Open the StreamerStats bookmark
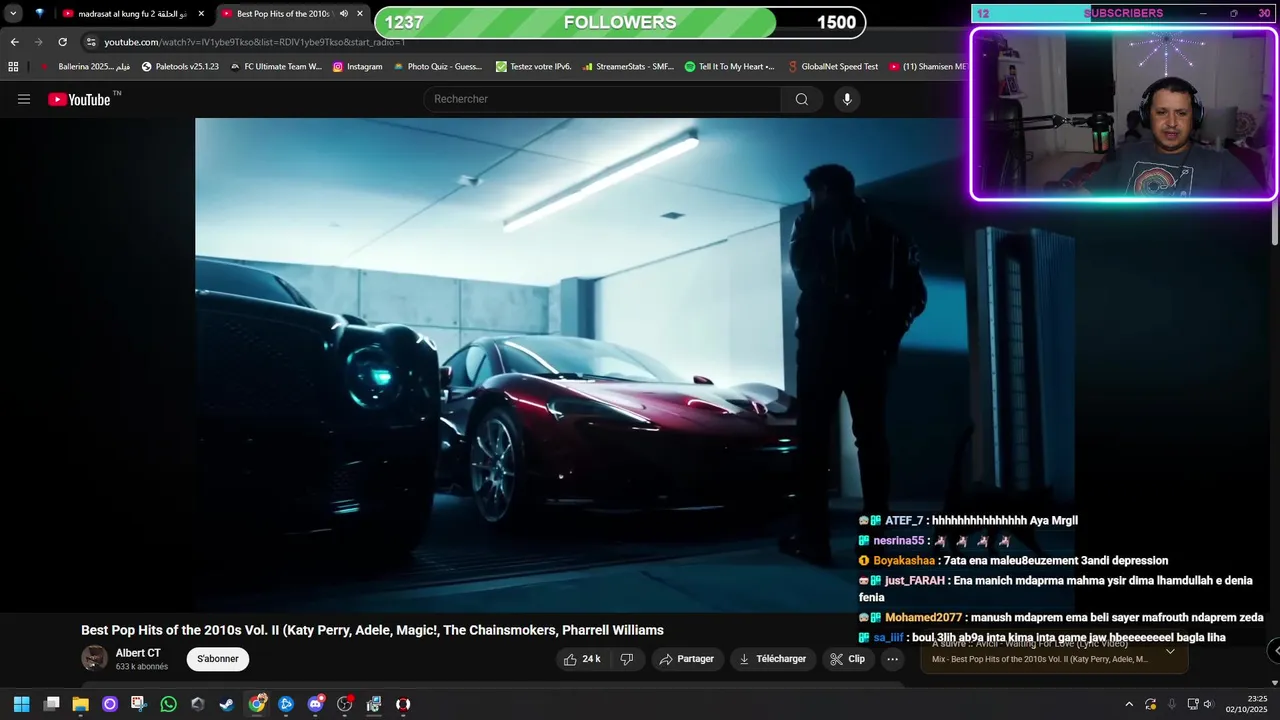Viewport: 1280px width, 720px height. point(627,67)
